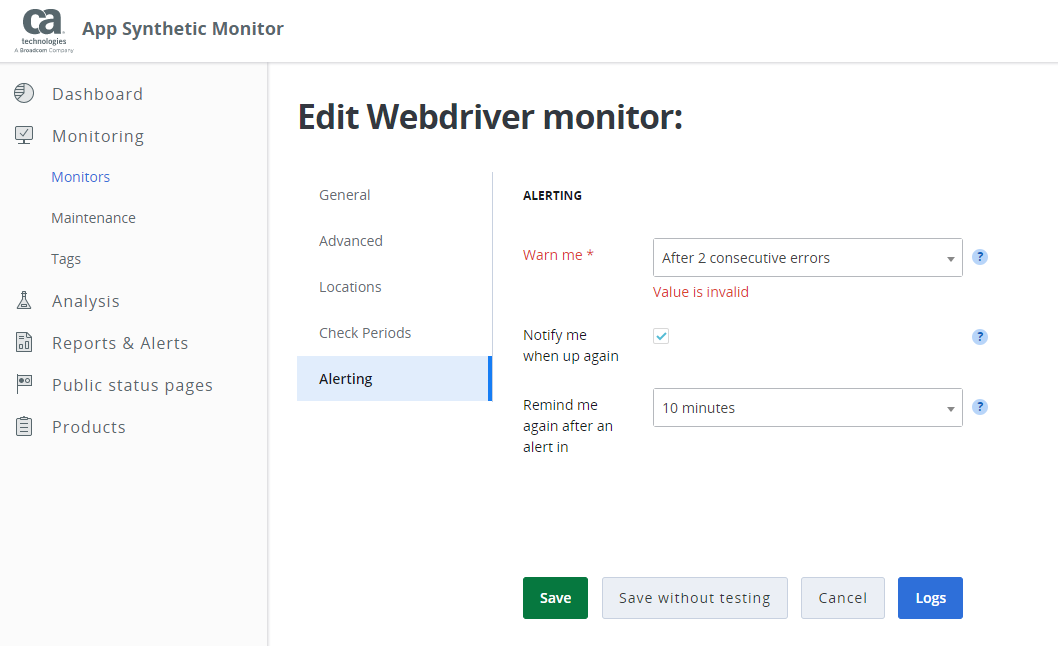Click the CA Technologies logo
Screen dimensions: 1058x646
tap(44, 30)
